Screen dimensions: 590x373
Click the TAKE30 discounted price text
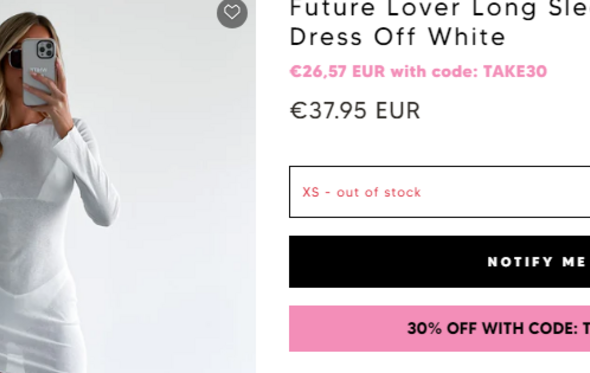pyautogui.click(x=418, y=72)
